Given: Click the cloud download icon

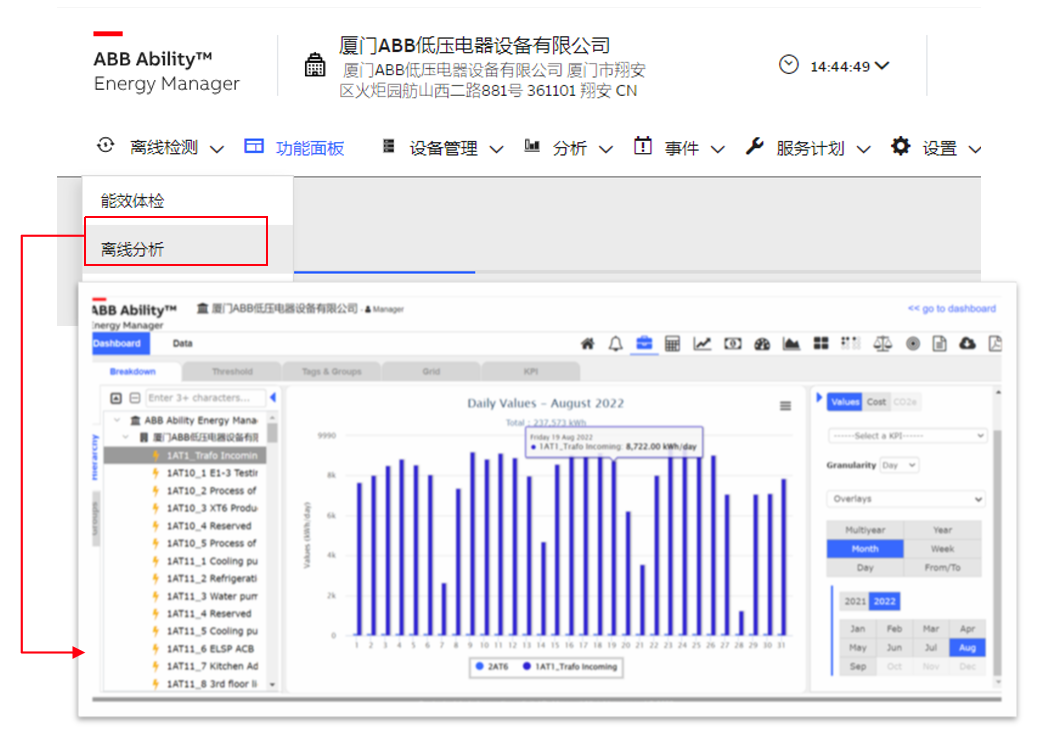Looking at the screenshot, I should (967, 344).
